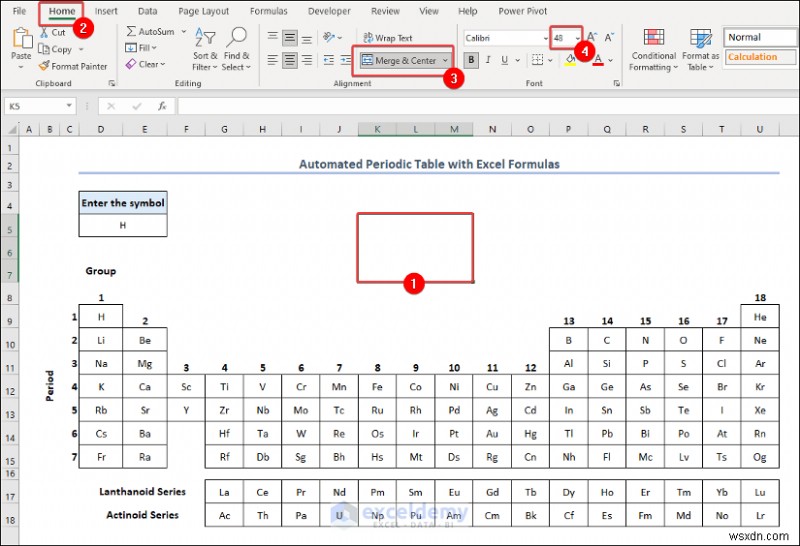Image resolution: width=800 pixels, height=546 pixels.
Task: Select column K header
Action: 377,129
